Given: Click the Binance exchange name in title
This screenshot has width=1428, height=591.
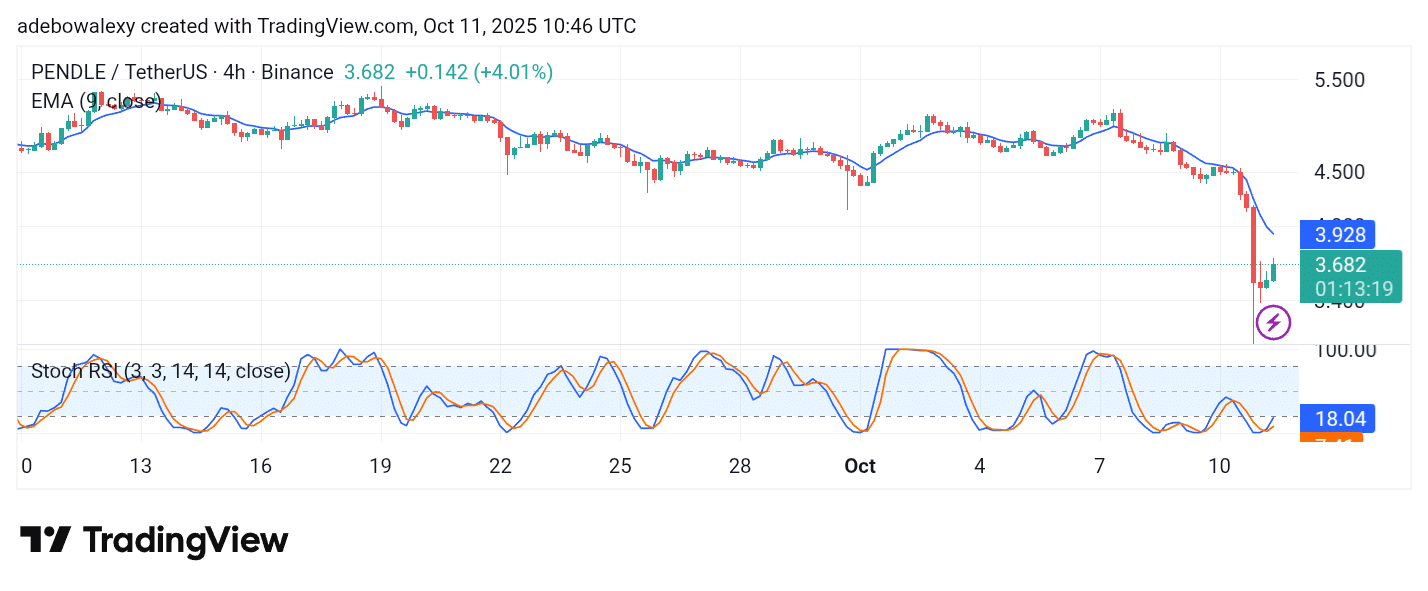Looking at the screenshot, I should click(x=294, y=72).
